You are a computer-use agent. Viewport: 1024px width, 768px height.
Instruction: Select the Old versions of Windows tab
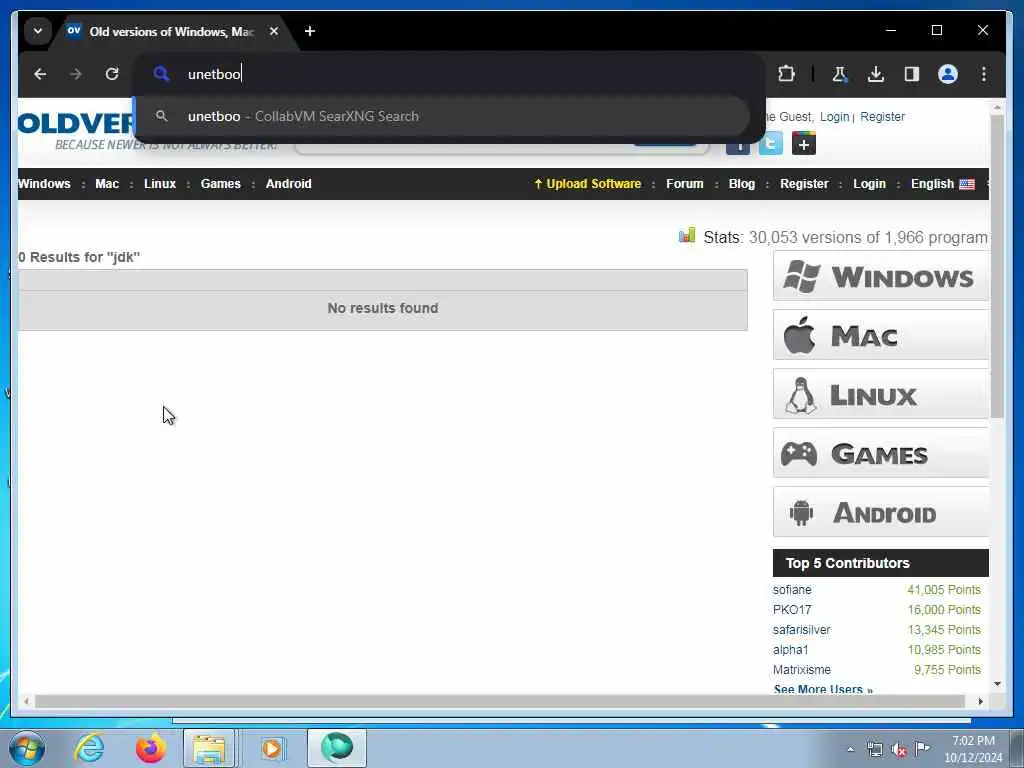pos(171,31)
